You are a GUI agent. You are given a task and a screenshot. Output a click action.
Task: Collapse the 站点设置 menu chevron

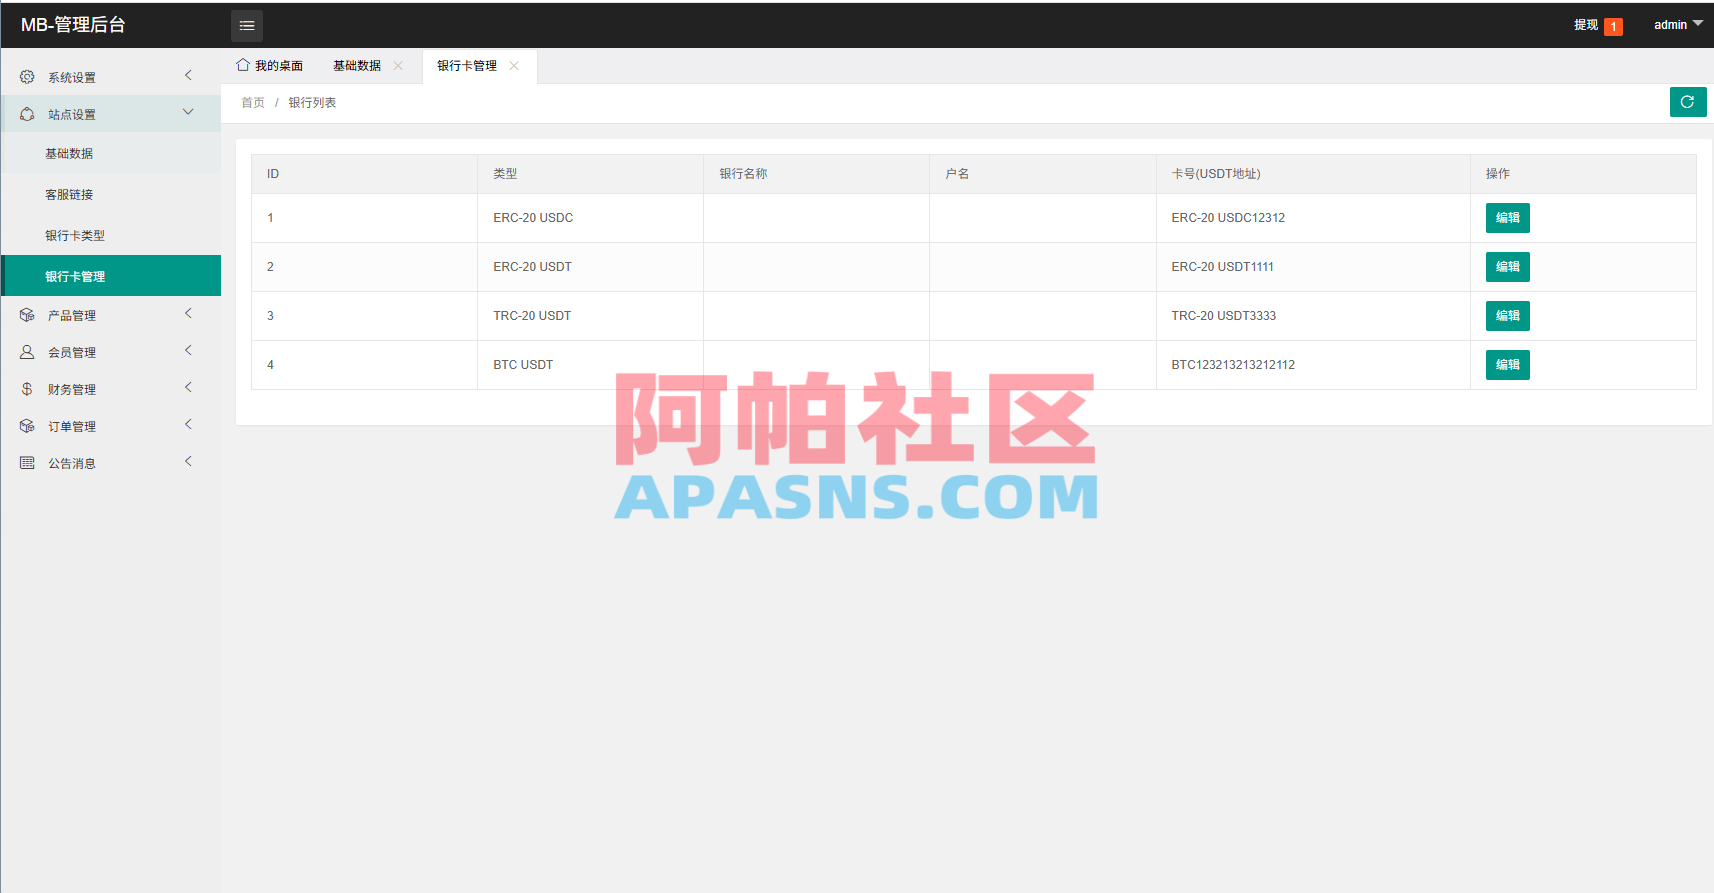point(188,112)
